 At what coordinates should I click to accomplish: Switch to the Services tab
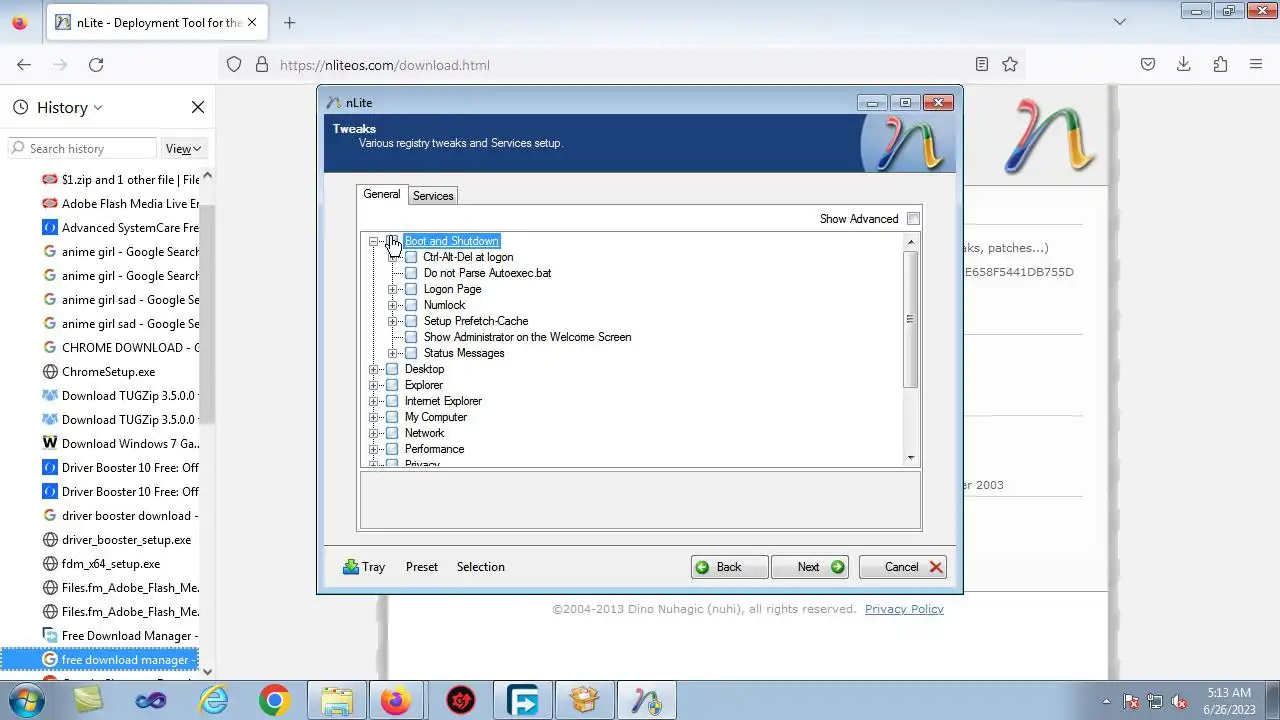pyautogui.click(x=433, y=196)
